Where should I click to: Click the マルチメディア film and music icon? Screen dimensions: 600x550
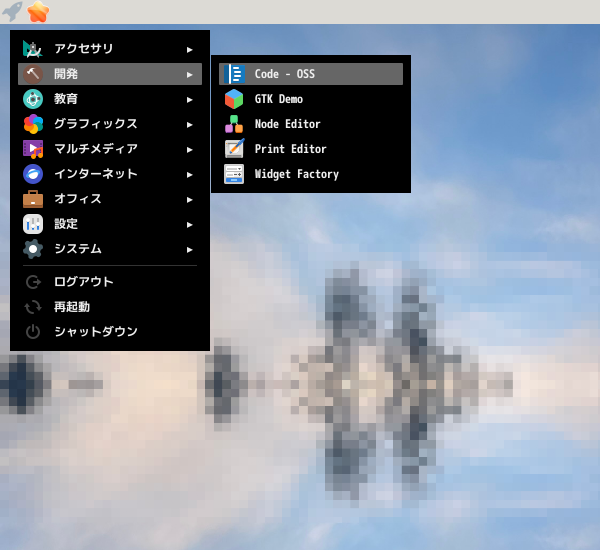pos(33,149)
